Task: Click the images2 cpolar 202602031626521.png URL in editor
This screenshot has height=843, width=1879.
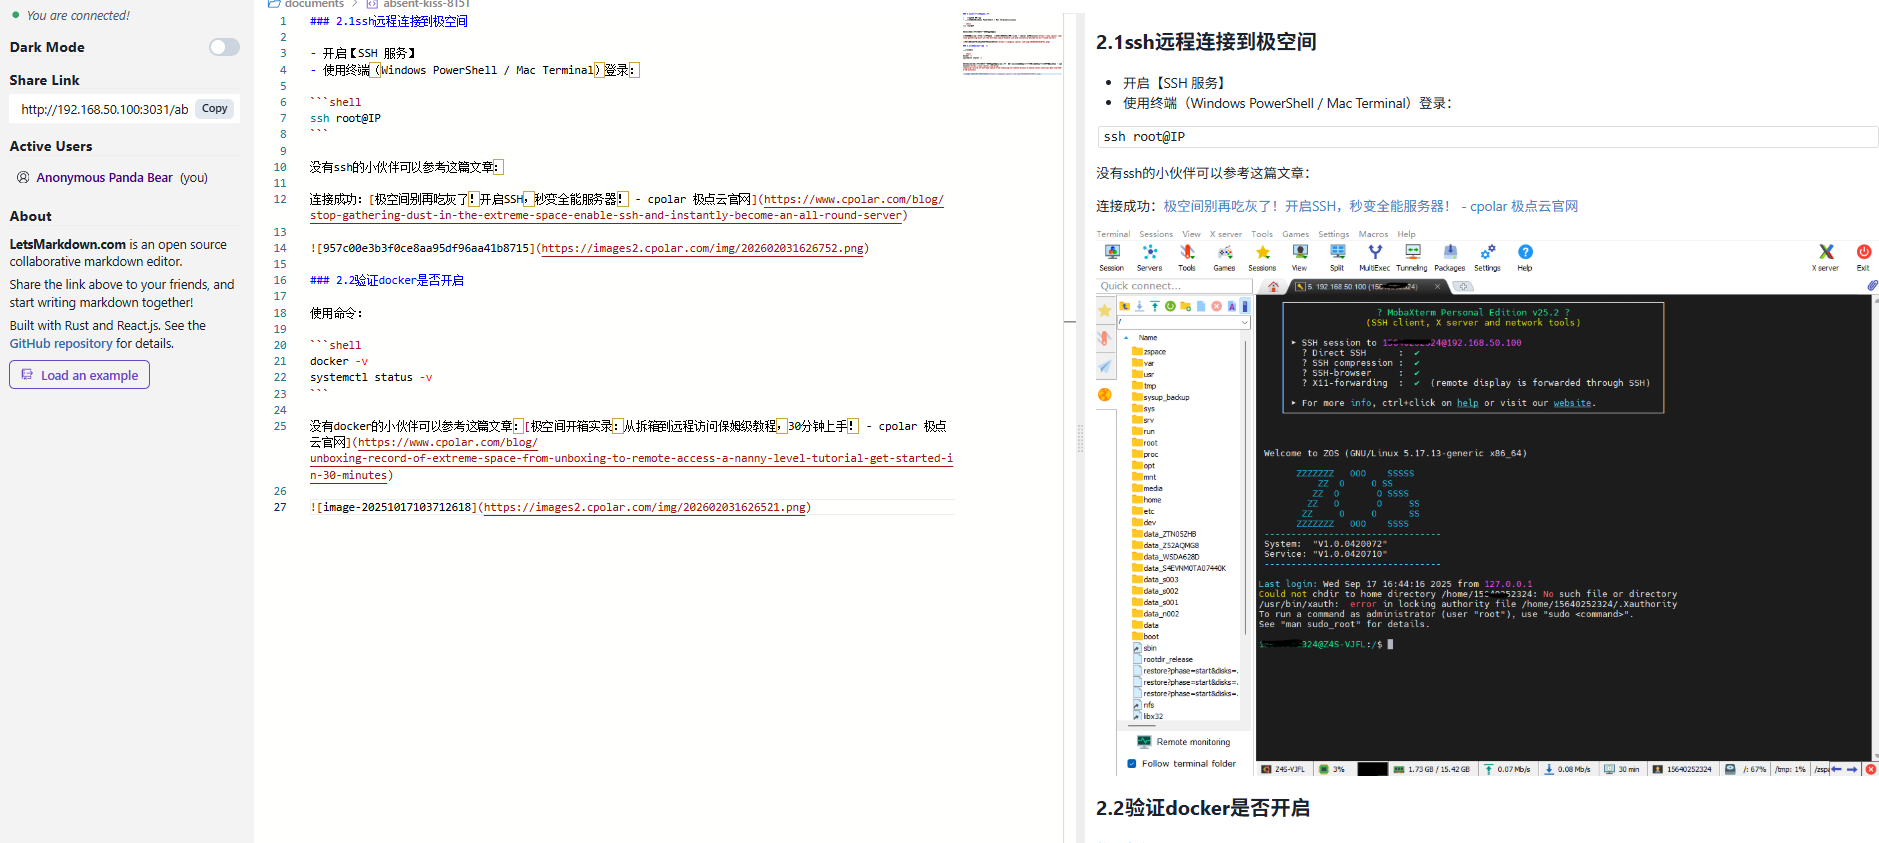Action: (x=645, y=508)
